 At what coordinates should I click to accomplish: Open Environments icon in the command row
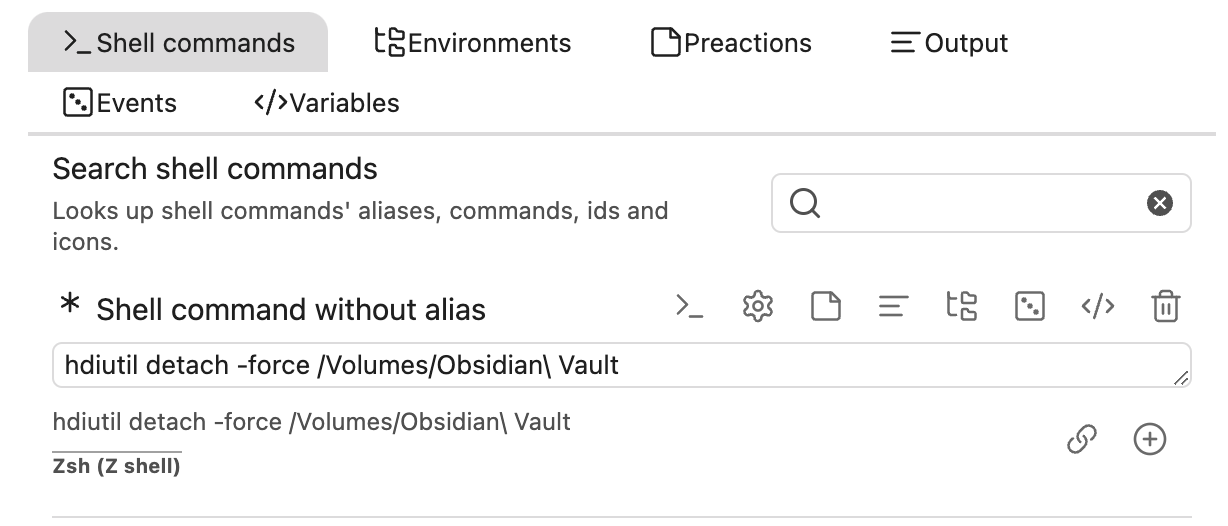pos(961,307)
